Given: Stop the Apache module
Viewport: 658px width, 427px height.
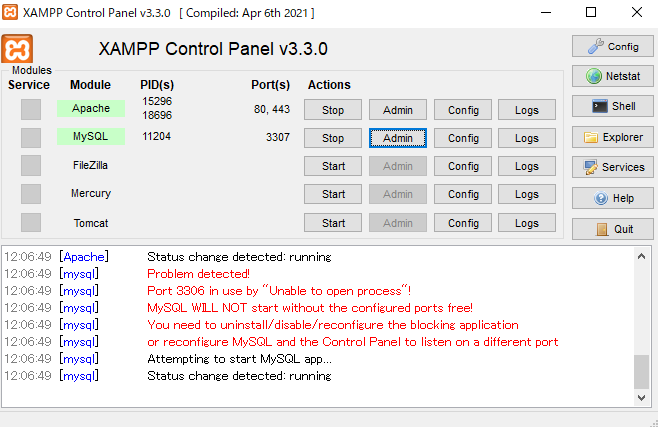Looking at the screenshot, I should tap(333, 110).
